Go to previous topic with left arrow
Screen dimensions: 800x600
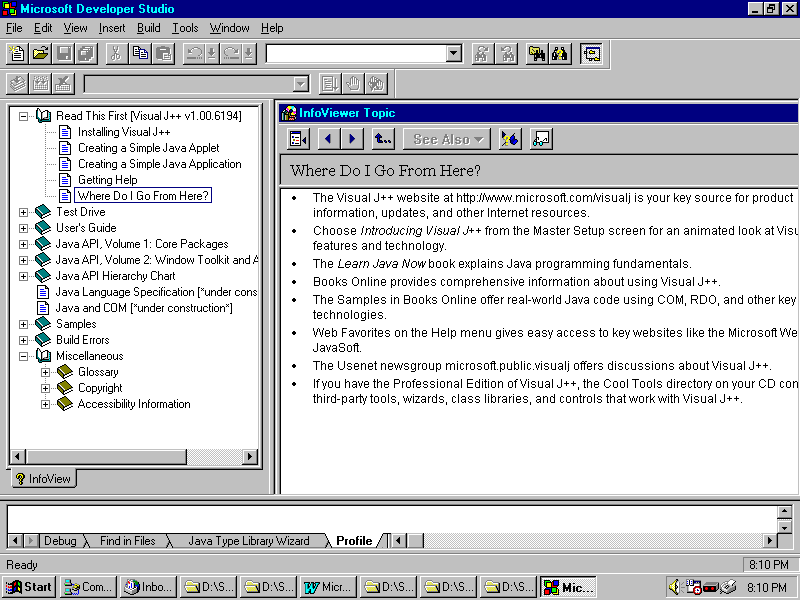[328, 139]
